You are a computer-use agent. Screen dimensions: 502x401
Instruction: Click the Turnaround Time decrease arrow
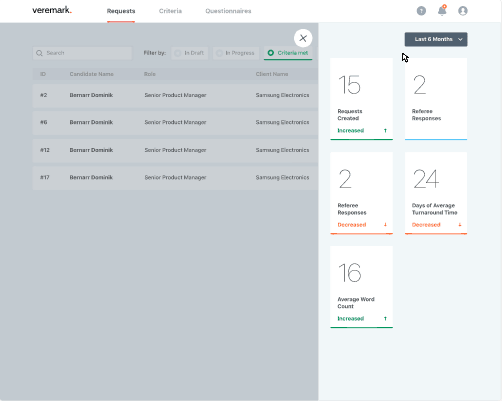coord(460,225)
